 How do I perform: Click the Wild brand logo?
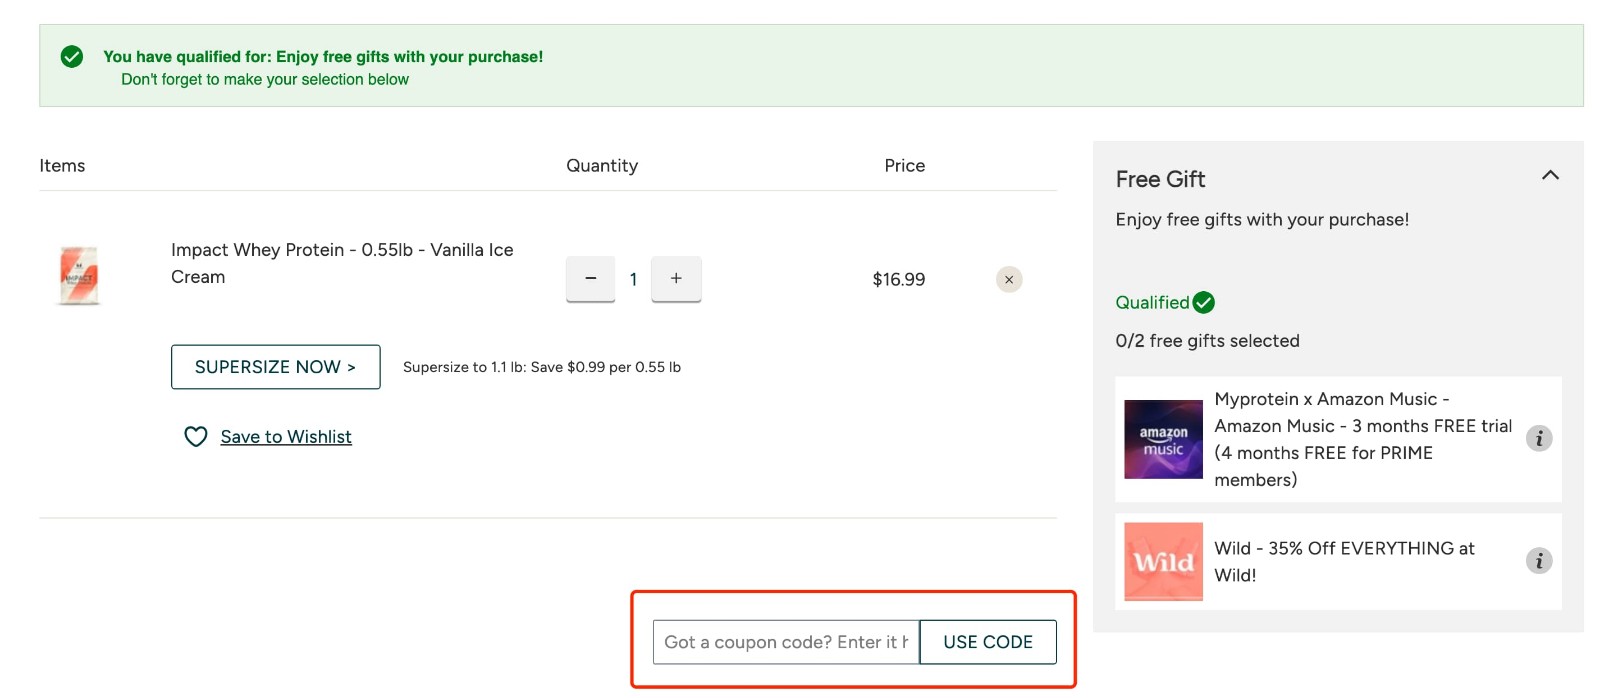click(x=1163, y=561)
